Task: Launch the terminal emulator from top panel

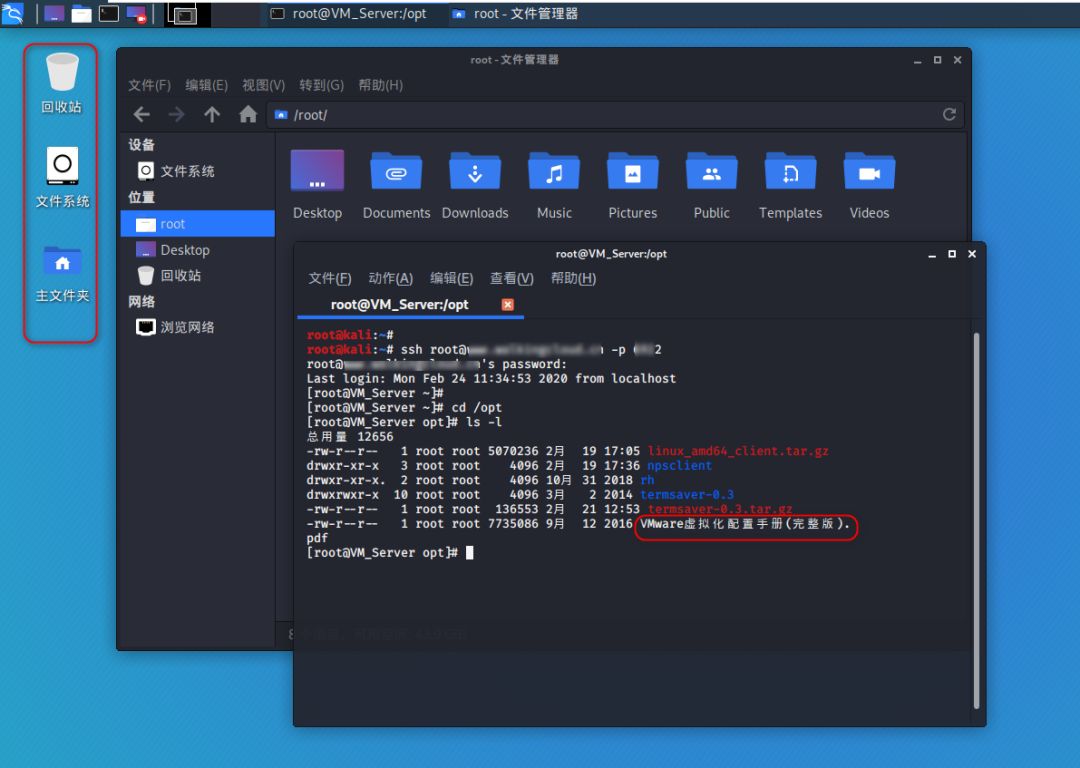Action: pyautogui.click(x=109, y=14)
